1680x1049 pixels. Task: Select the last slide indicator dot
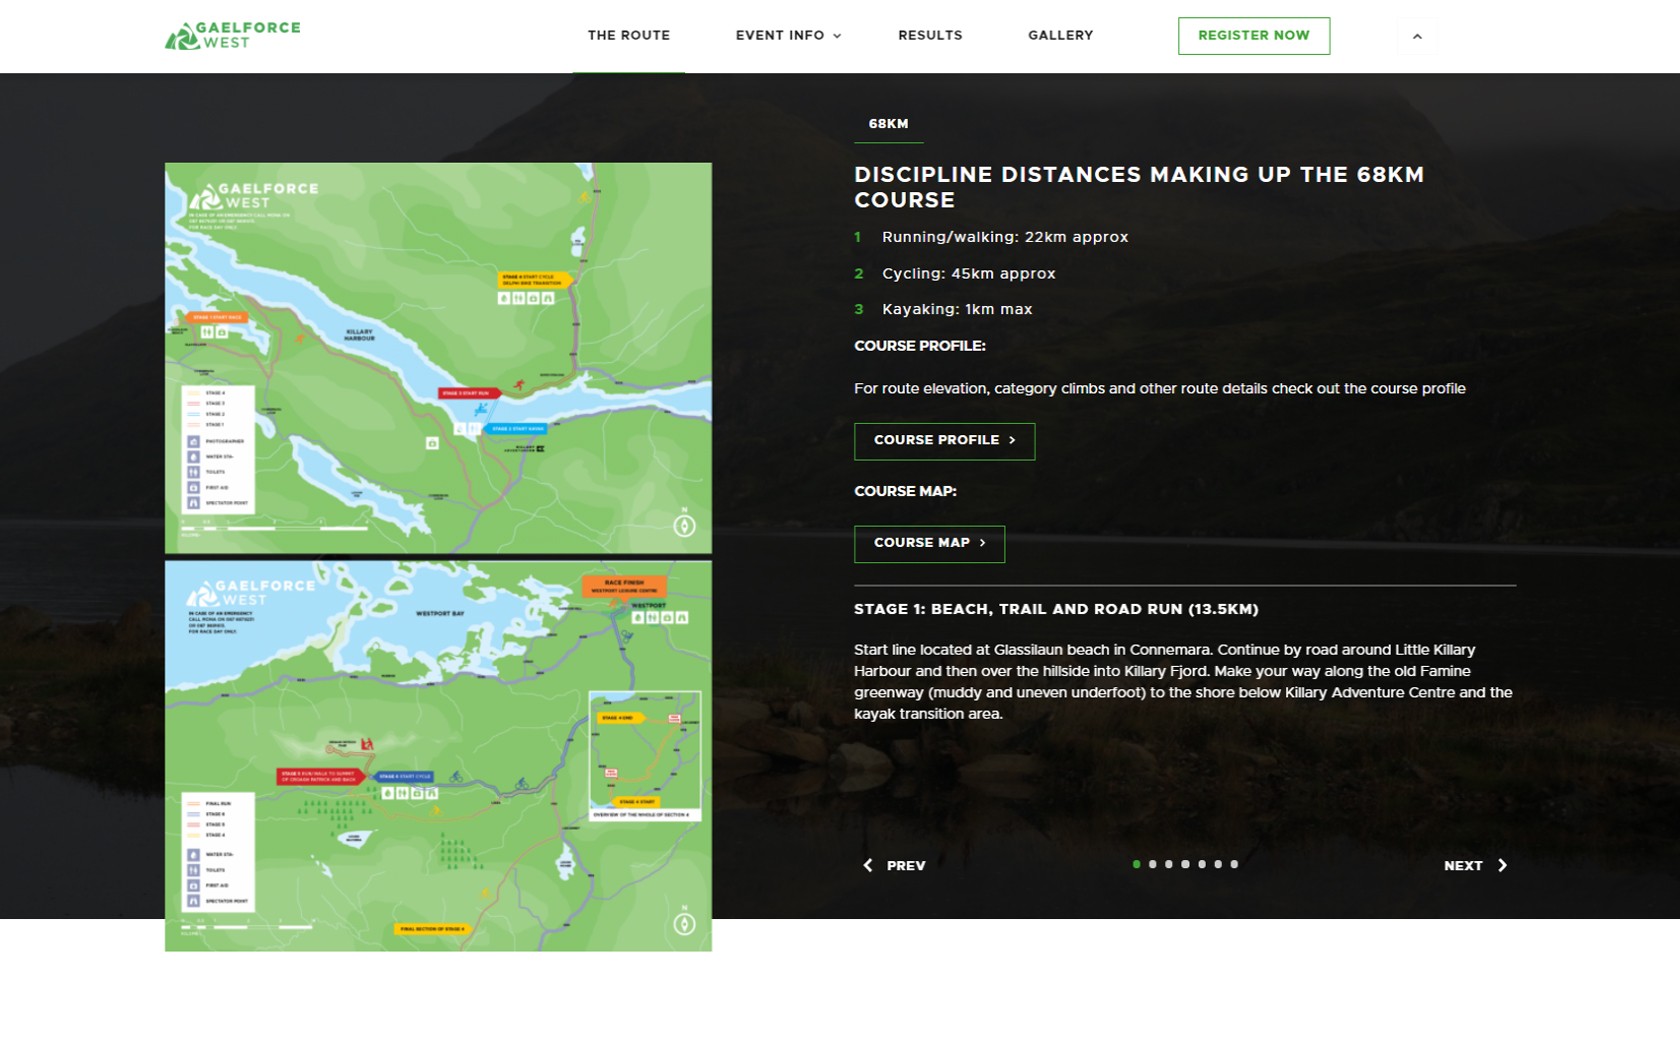[x=1234, y=864]
